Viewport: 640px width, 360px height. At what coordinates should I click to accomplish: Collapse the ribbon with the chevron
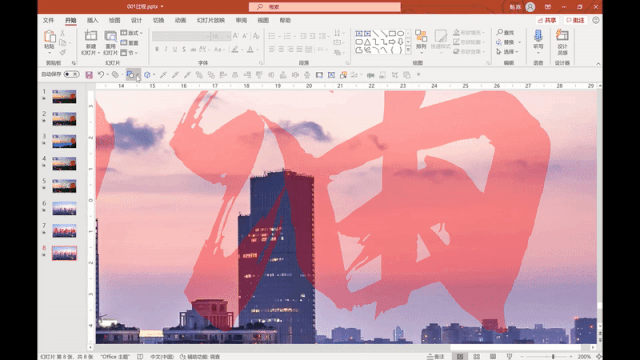598,64
